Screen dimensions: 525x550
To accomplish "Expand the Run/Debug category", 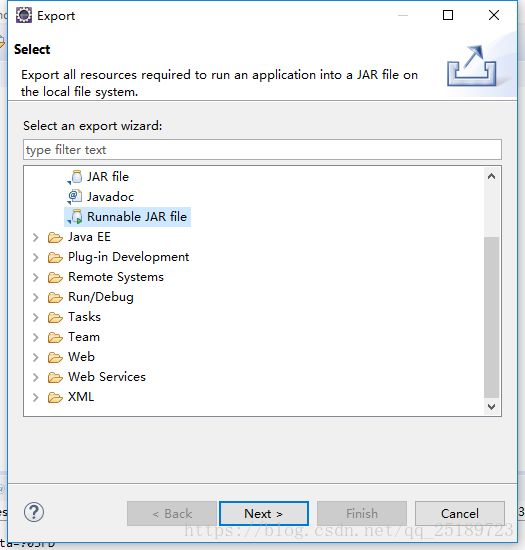I will (35, 297).
